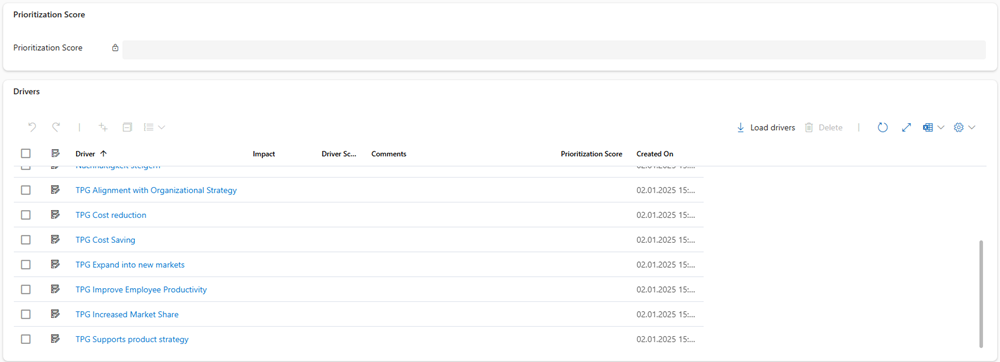
Task: Click edit icon for TPG Improve Employee Productivity
Action: 55,289
